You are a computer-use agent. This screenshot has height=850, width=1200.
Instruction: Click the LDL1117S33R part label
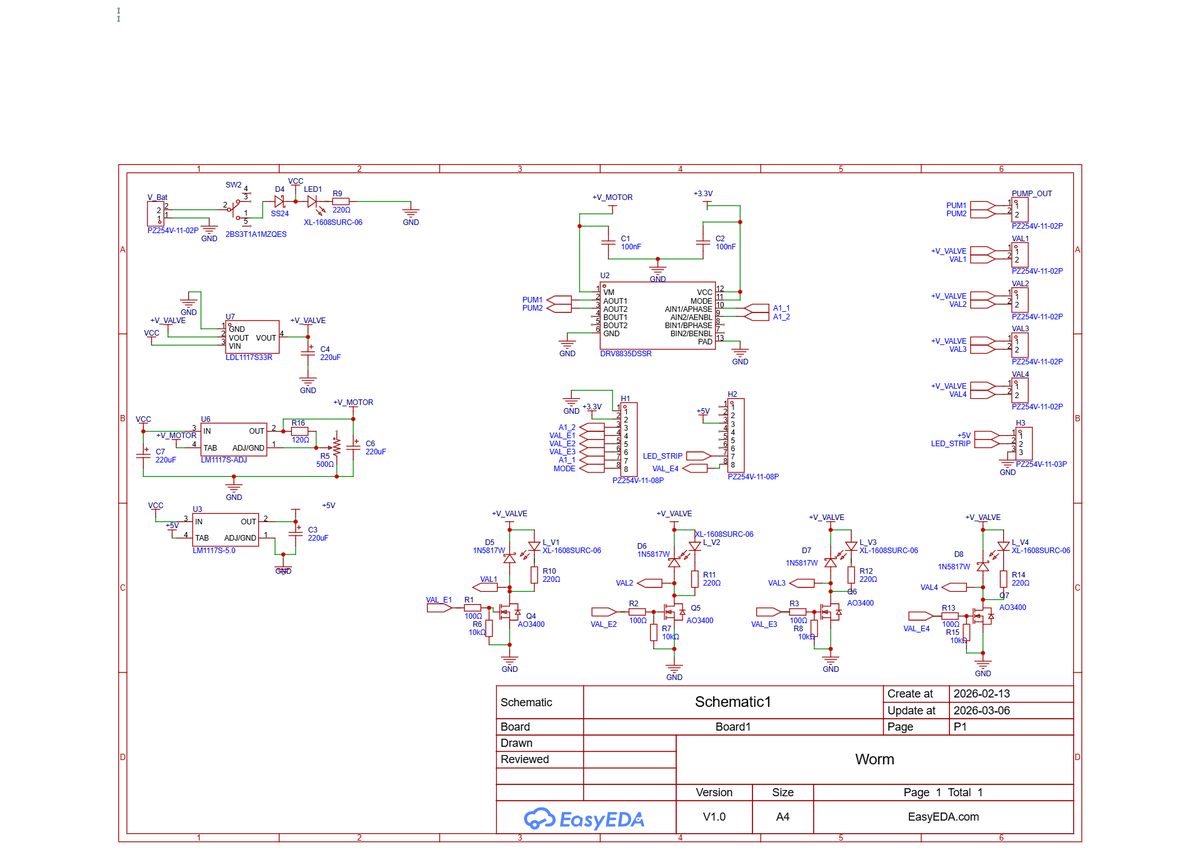[249, 356]
